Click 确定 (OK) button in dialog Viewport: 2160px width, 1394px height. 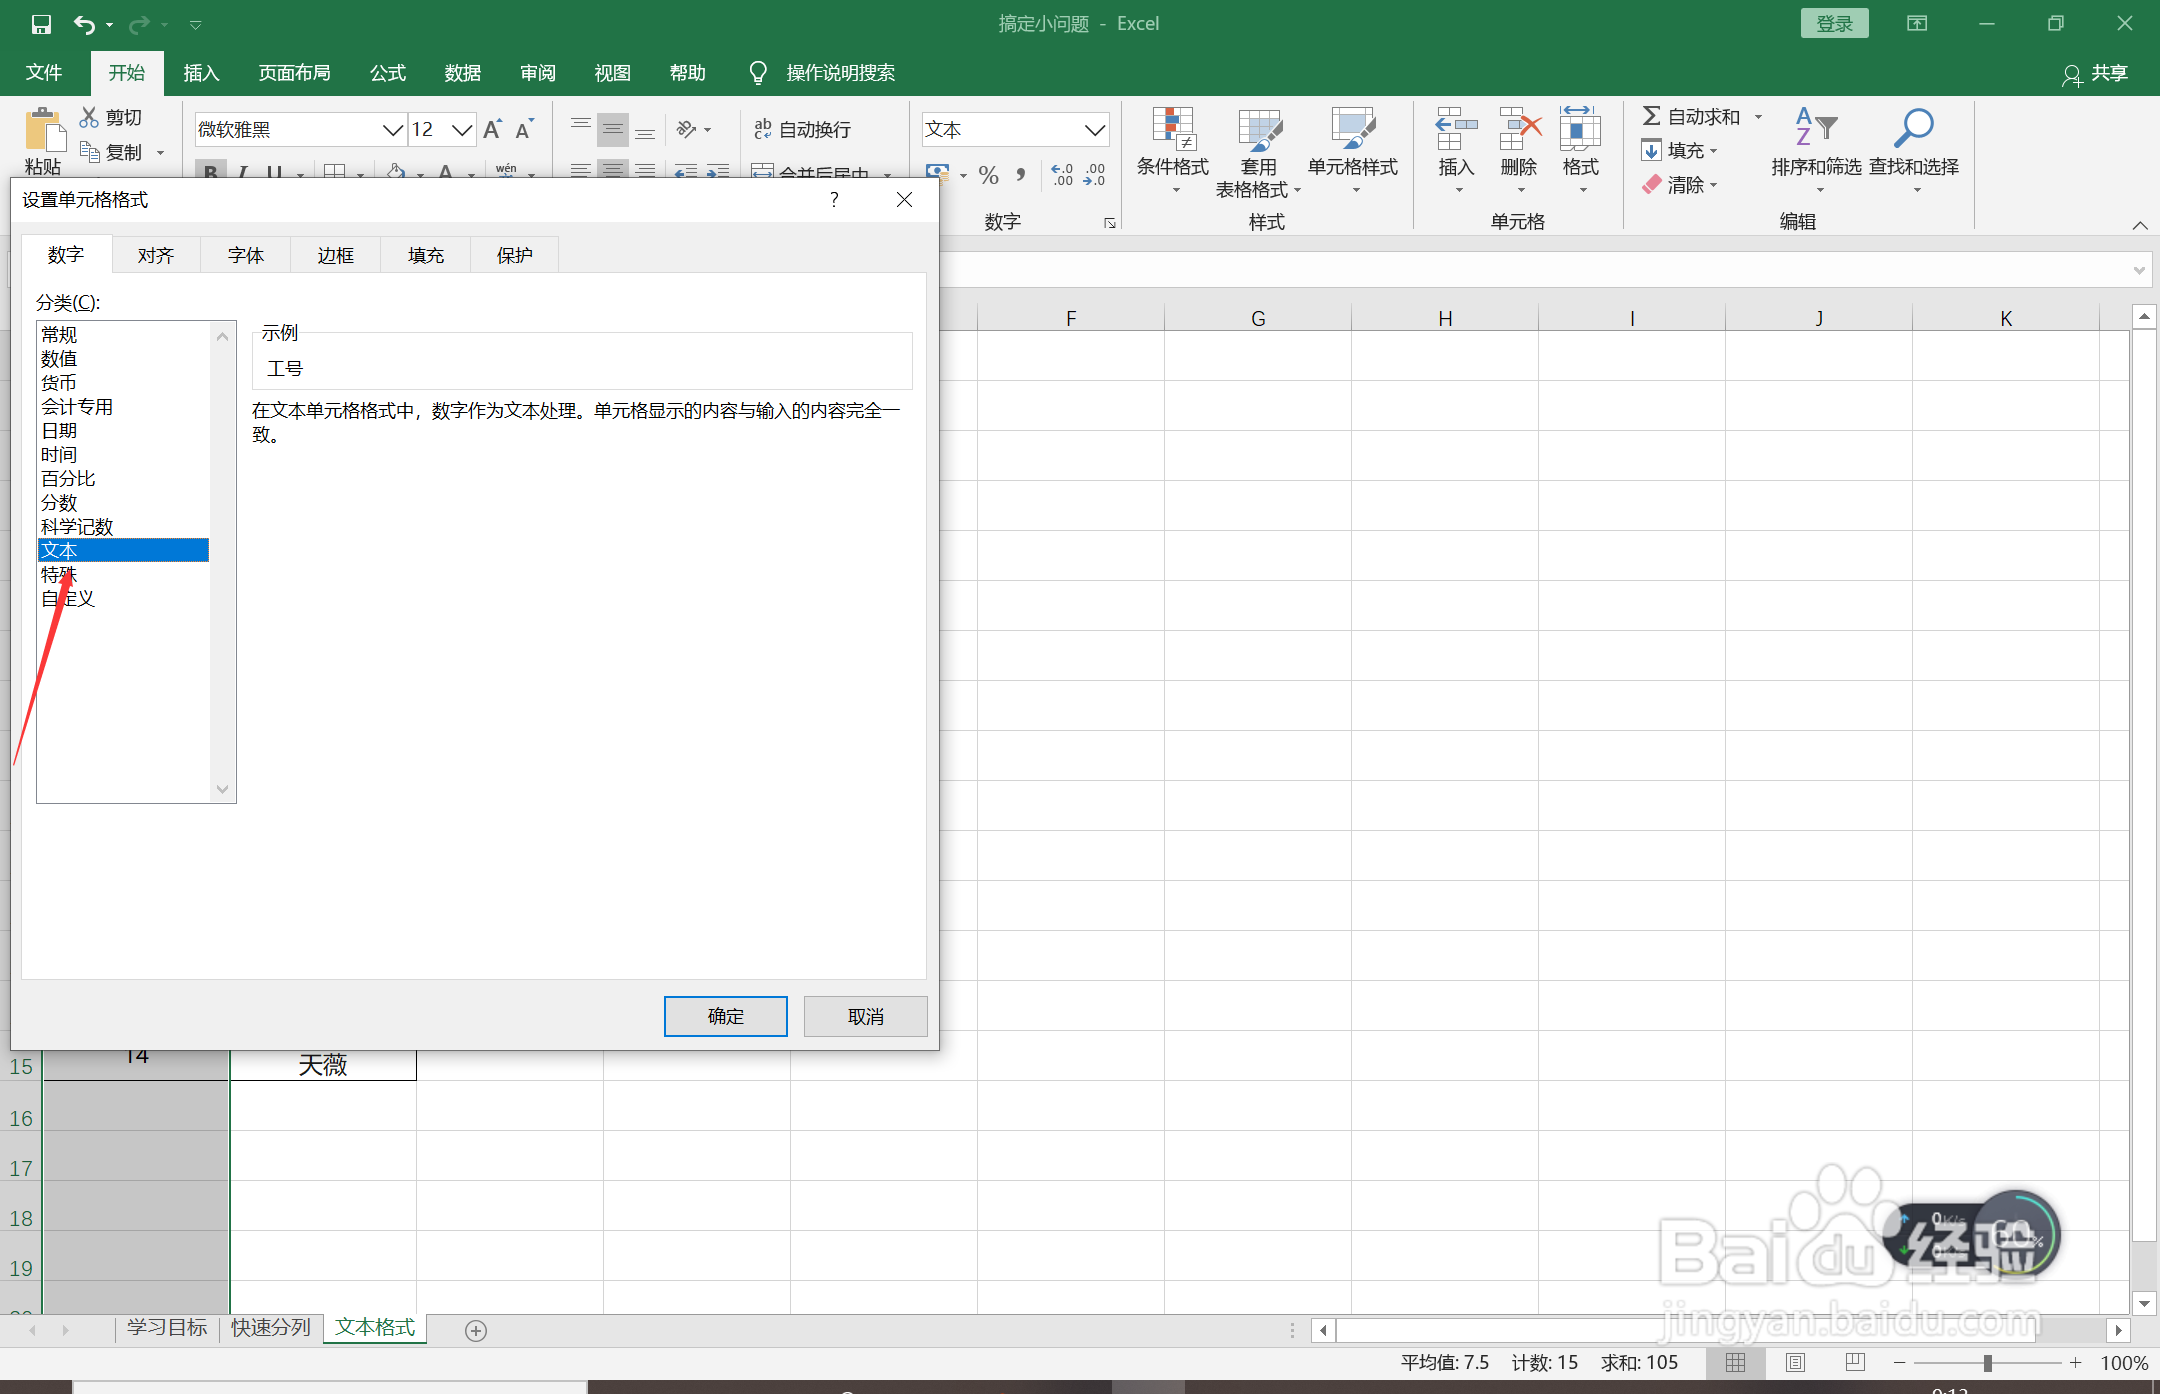(x=726, y=1016)
